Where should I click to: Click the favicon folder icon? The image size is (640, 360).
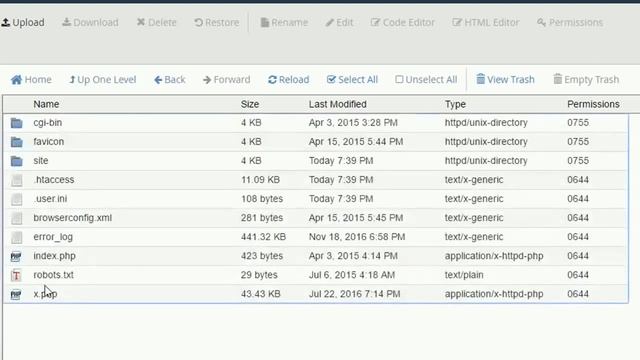pos(16,142)
